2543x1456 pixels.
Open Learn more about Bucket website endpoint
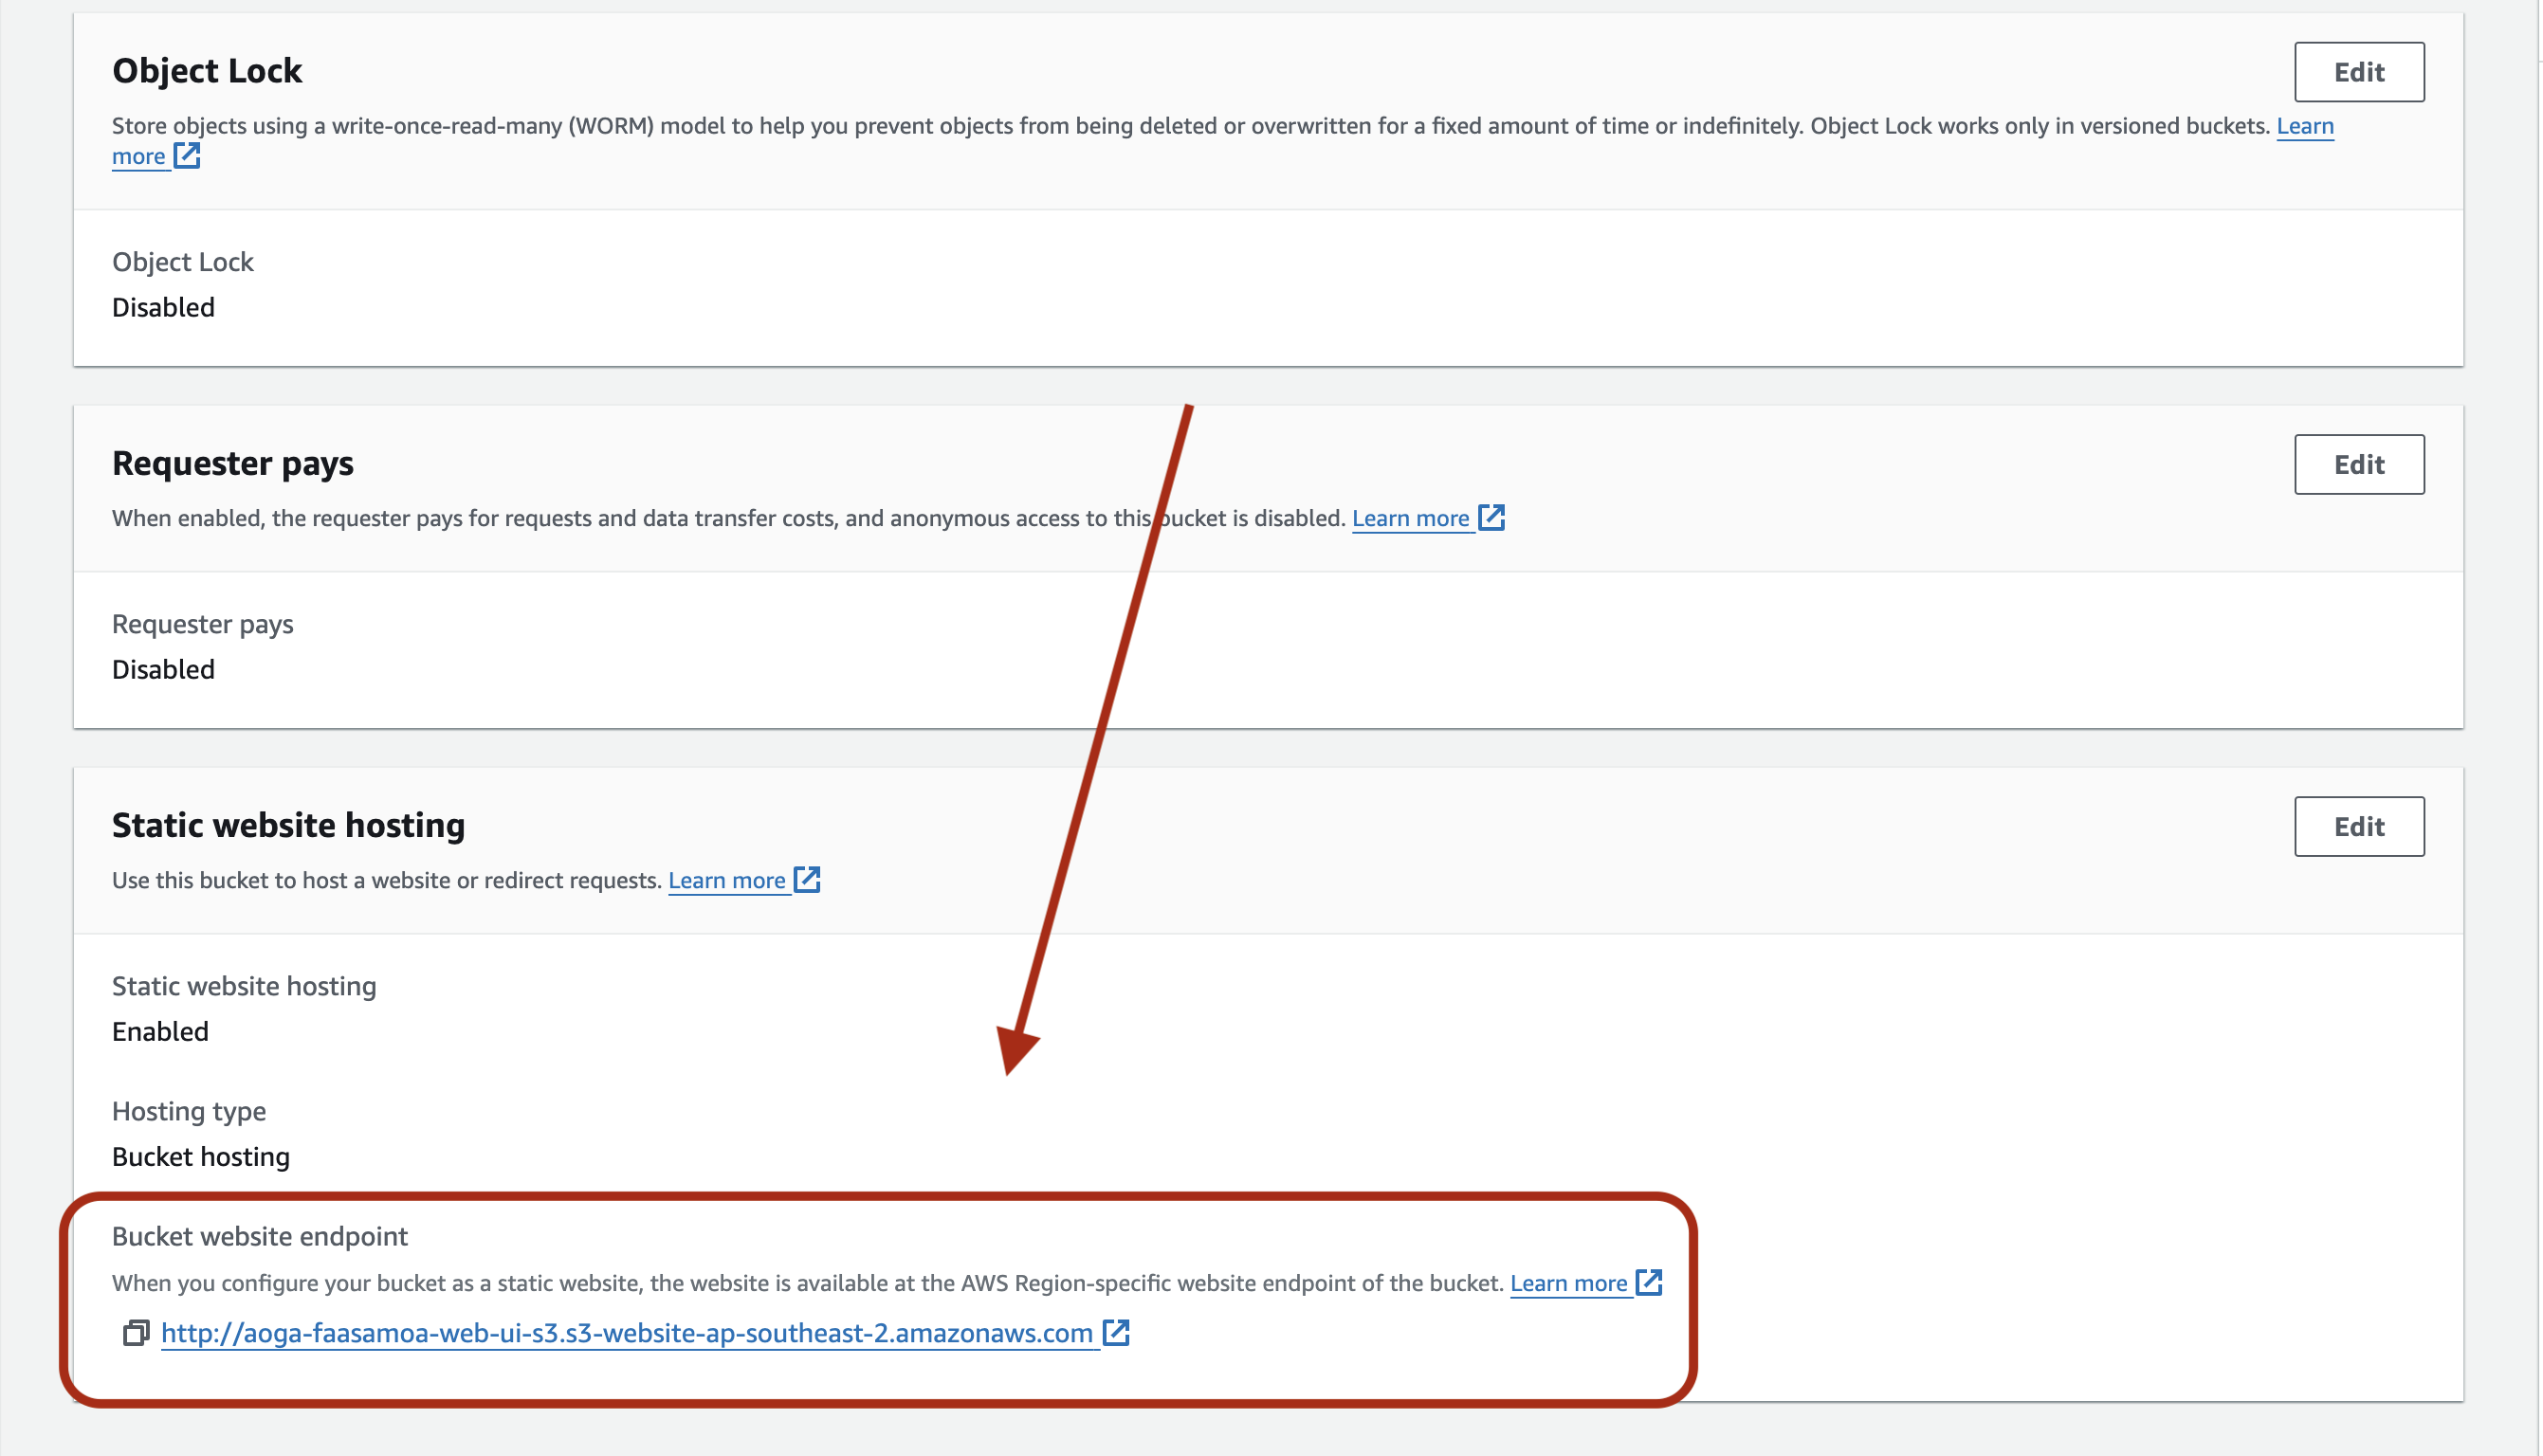click(x=1568, y=1283)
